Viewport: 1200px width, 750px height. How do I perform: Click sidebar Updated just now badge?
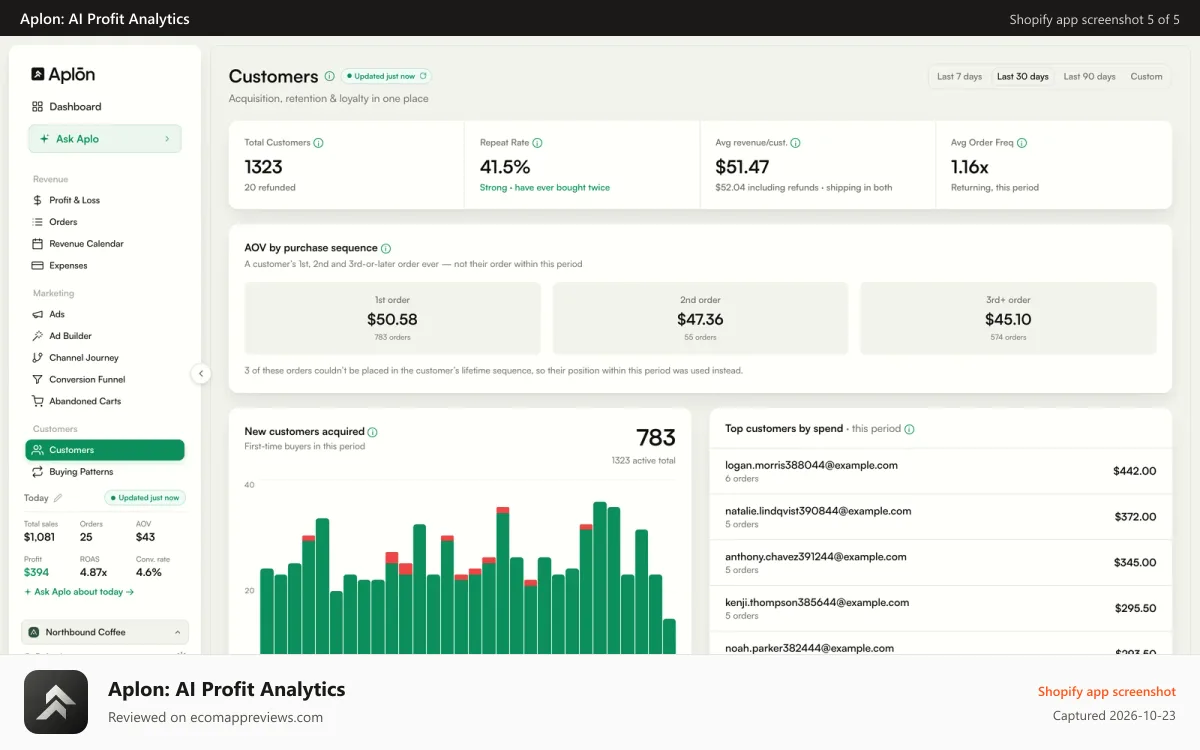(x=145, y=498)
